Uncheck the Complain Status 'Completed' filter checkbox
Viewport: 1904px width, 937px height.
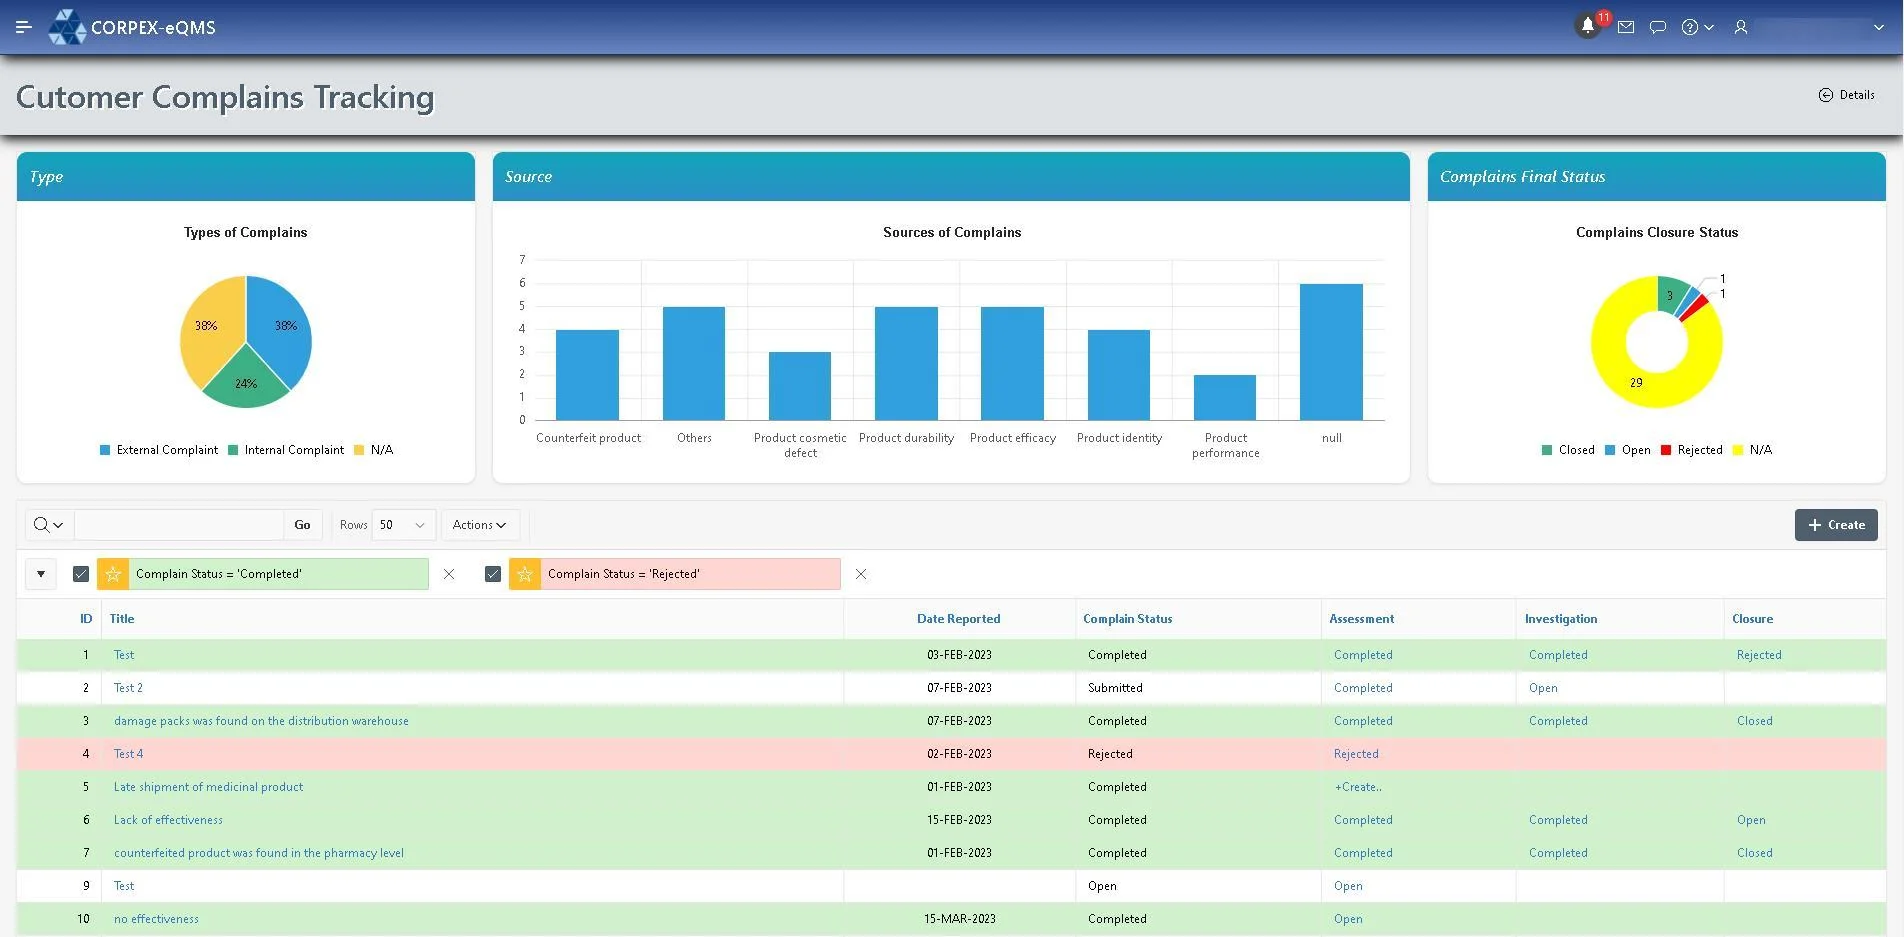pyautogui.click(x=80, y=574)
